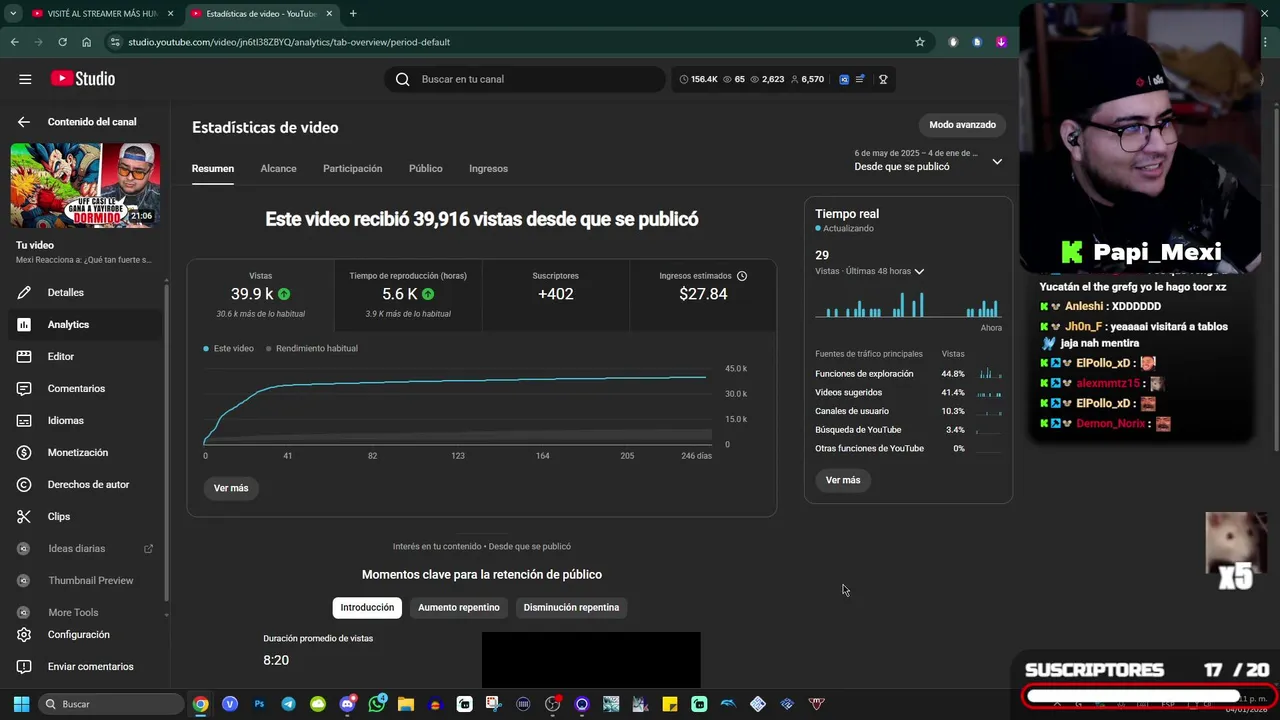Click the YouTube Studio logo
The height and width of the screenshot is (720, 1280).
coord(83,79)
